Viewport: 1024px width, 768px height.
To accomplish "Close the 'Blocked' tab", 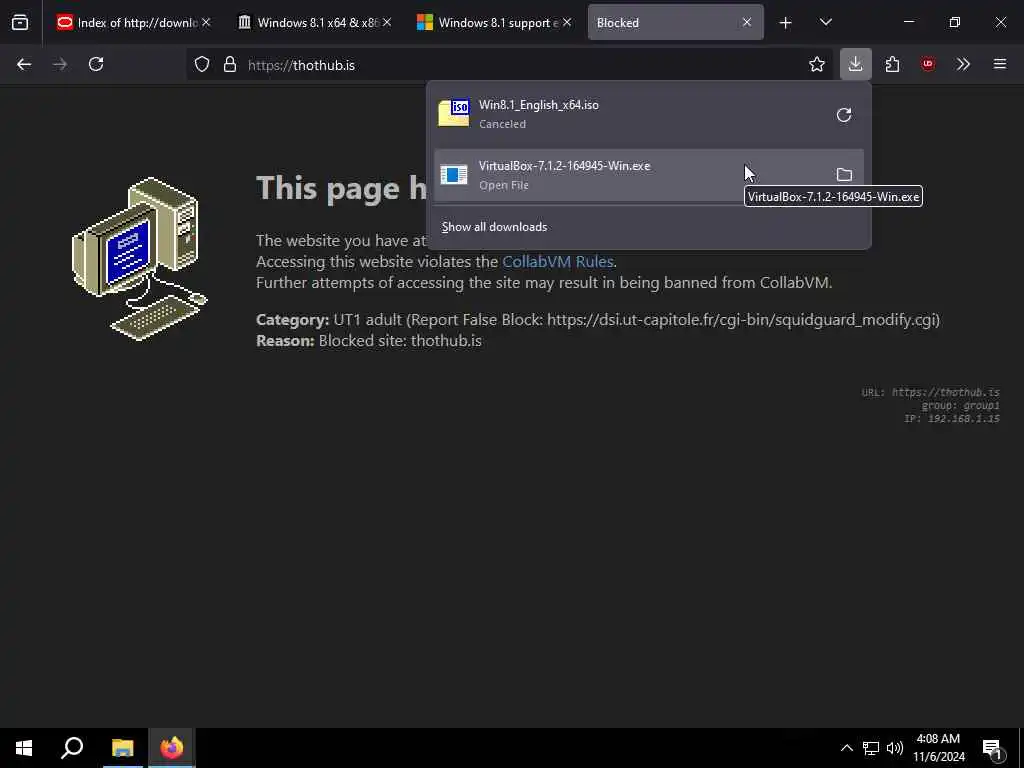I will pyautogui.click(x=746, y=23).
